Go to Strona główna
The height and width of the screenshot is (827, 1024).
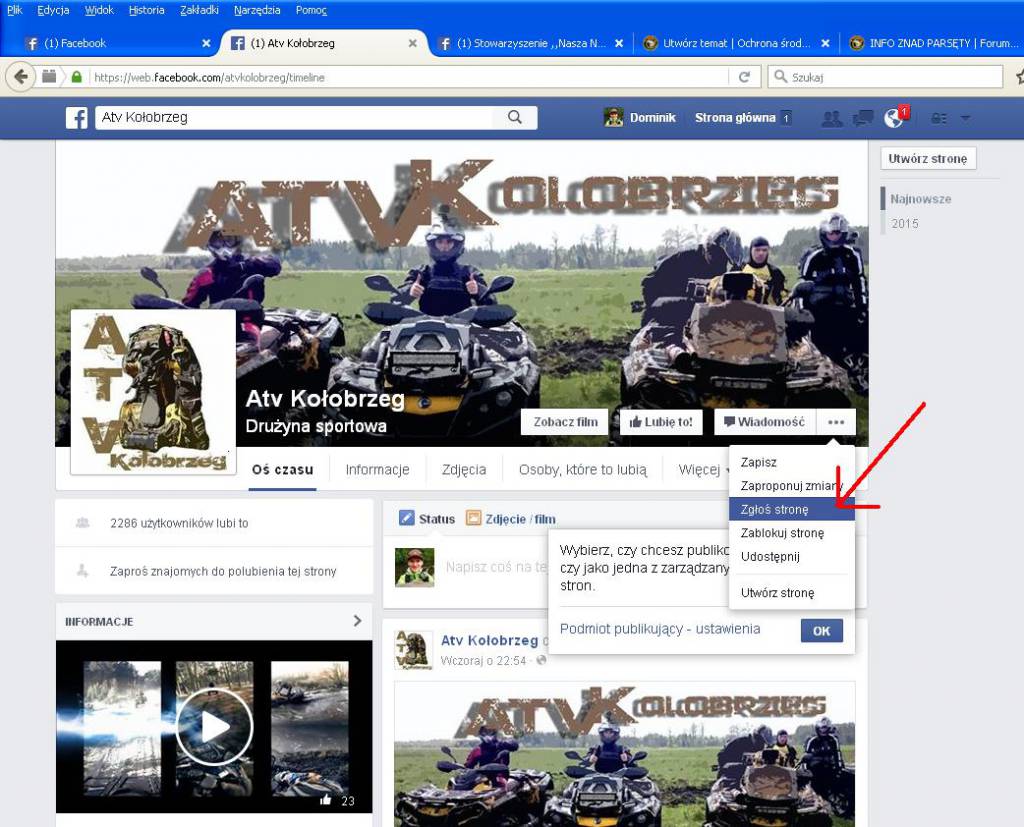tap(735, 118)
